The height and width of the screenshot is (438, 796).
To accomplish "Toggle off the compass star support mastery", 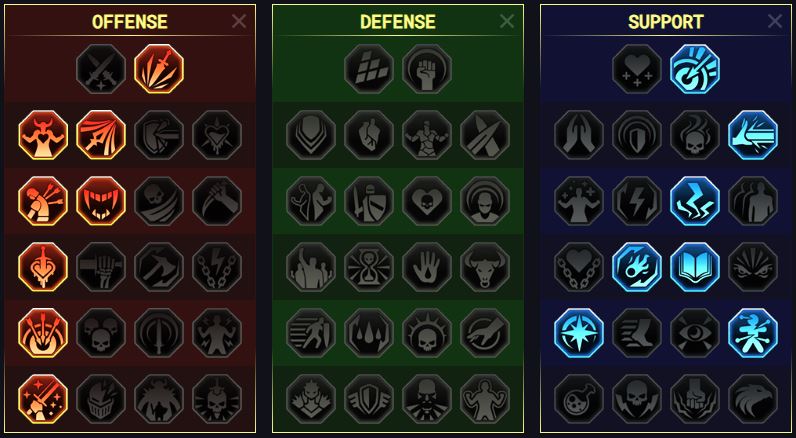I will [579, 333].
